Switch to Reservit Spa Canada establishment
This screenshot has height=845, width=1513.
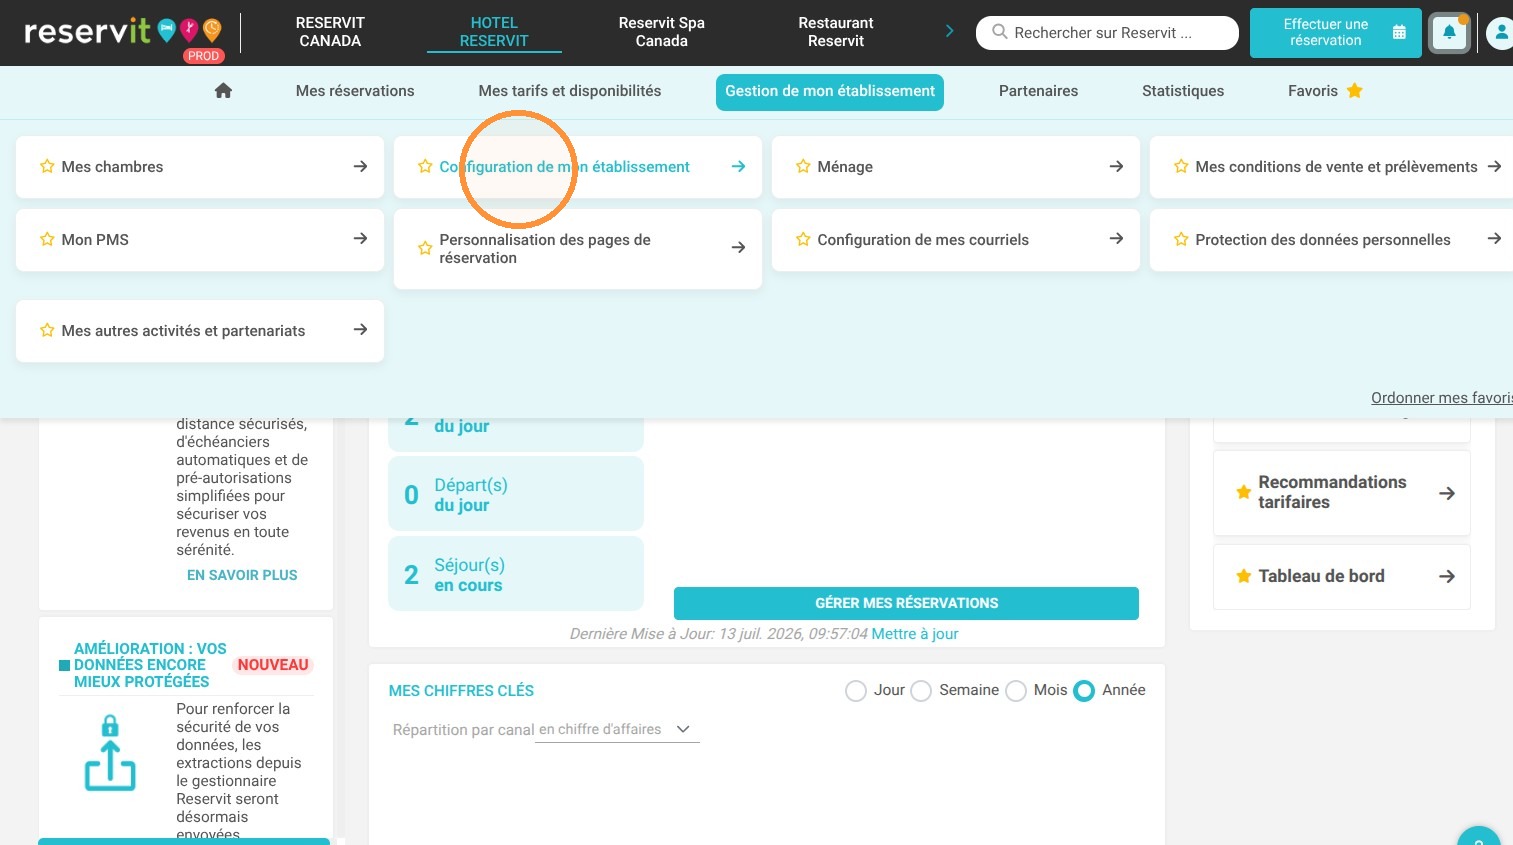click(x=662, y=32)
